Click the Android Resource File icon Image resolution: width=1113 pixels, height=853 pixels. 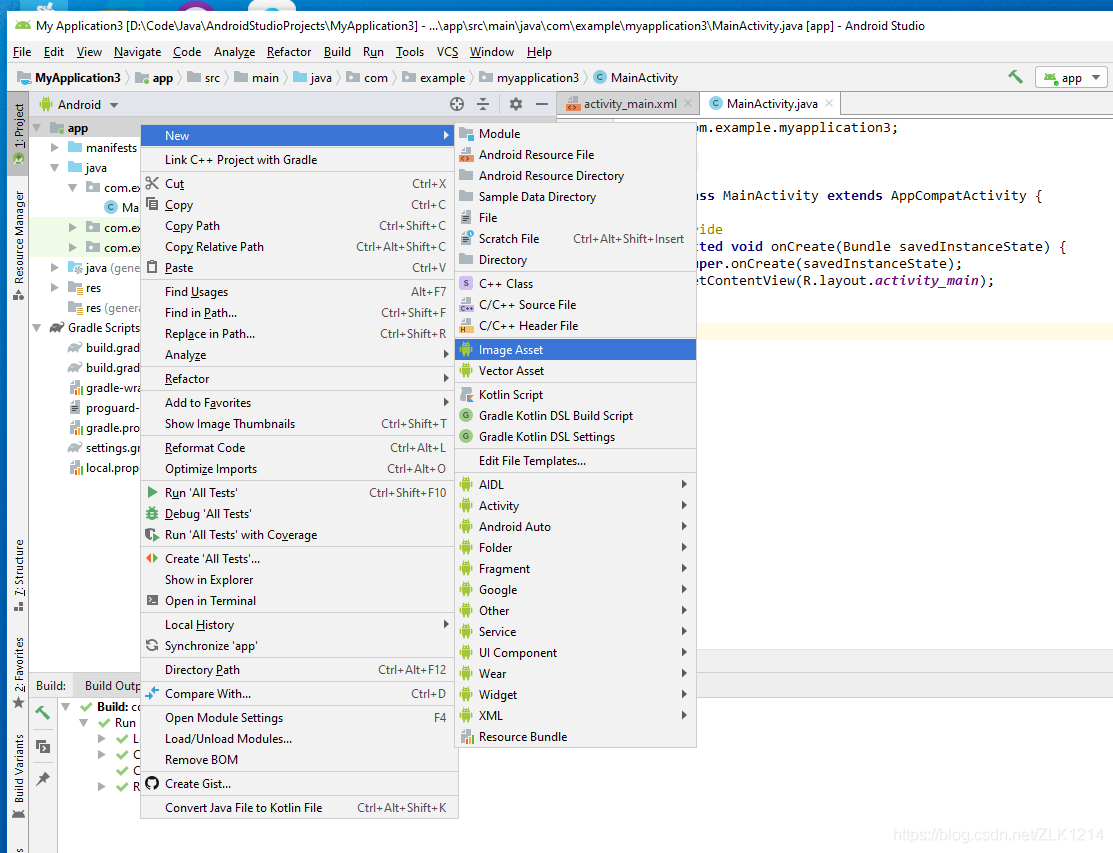pyautogui.click(x=466, y=155)
